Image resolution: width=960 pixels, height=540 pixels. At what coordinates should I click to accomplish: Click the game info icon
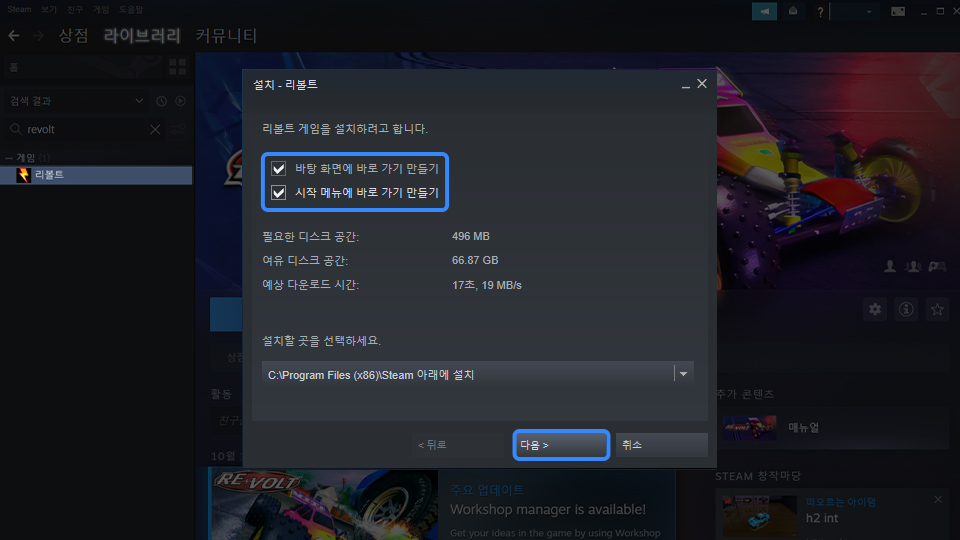[x=906, y=309]
